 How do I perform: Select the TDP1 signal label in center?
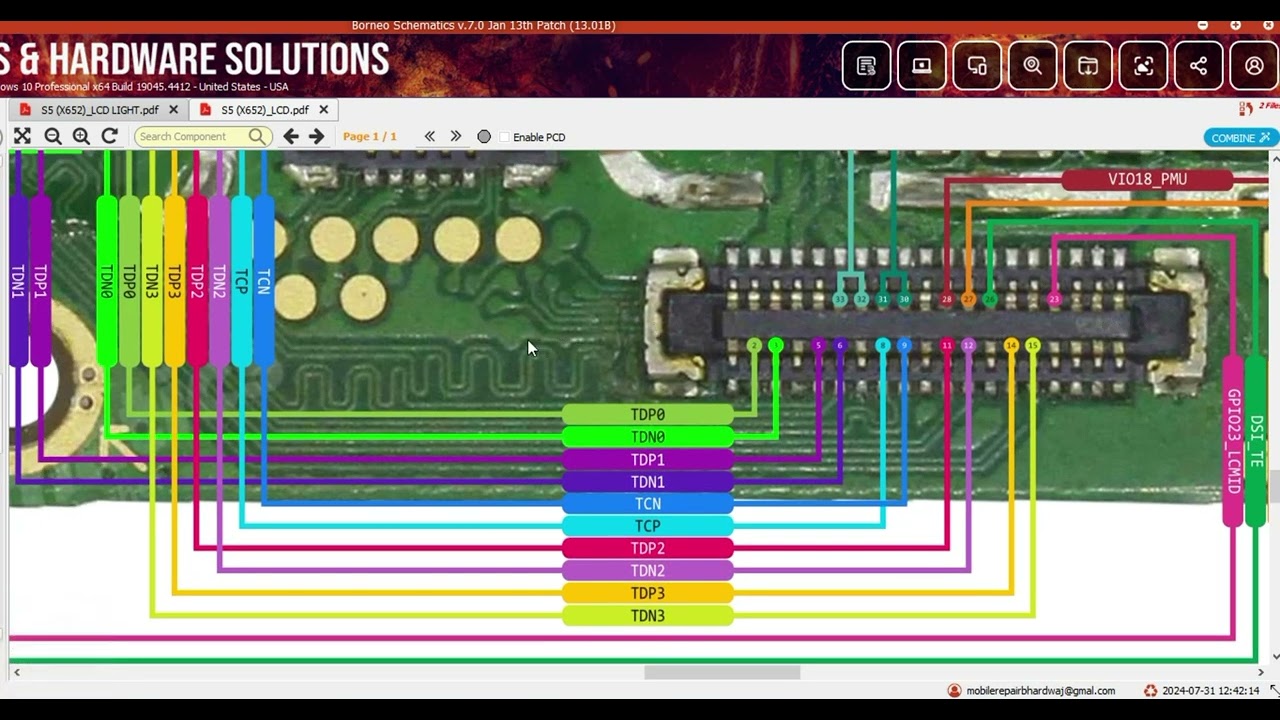[648, 460]
